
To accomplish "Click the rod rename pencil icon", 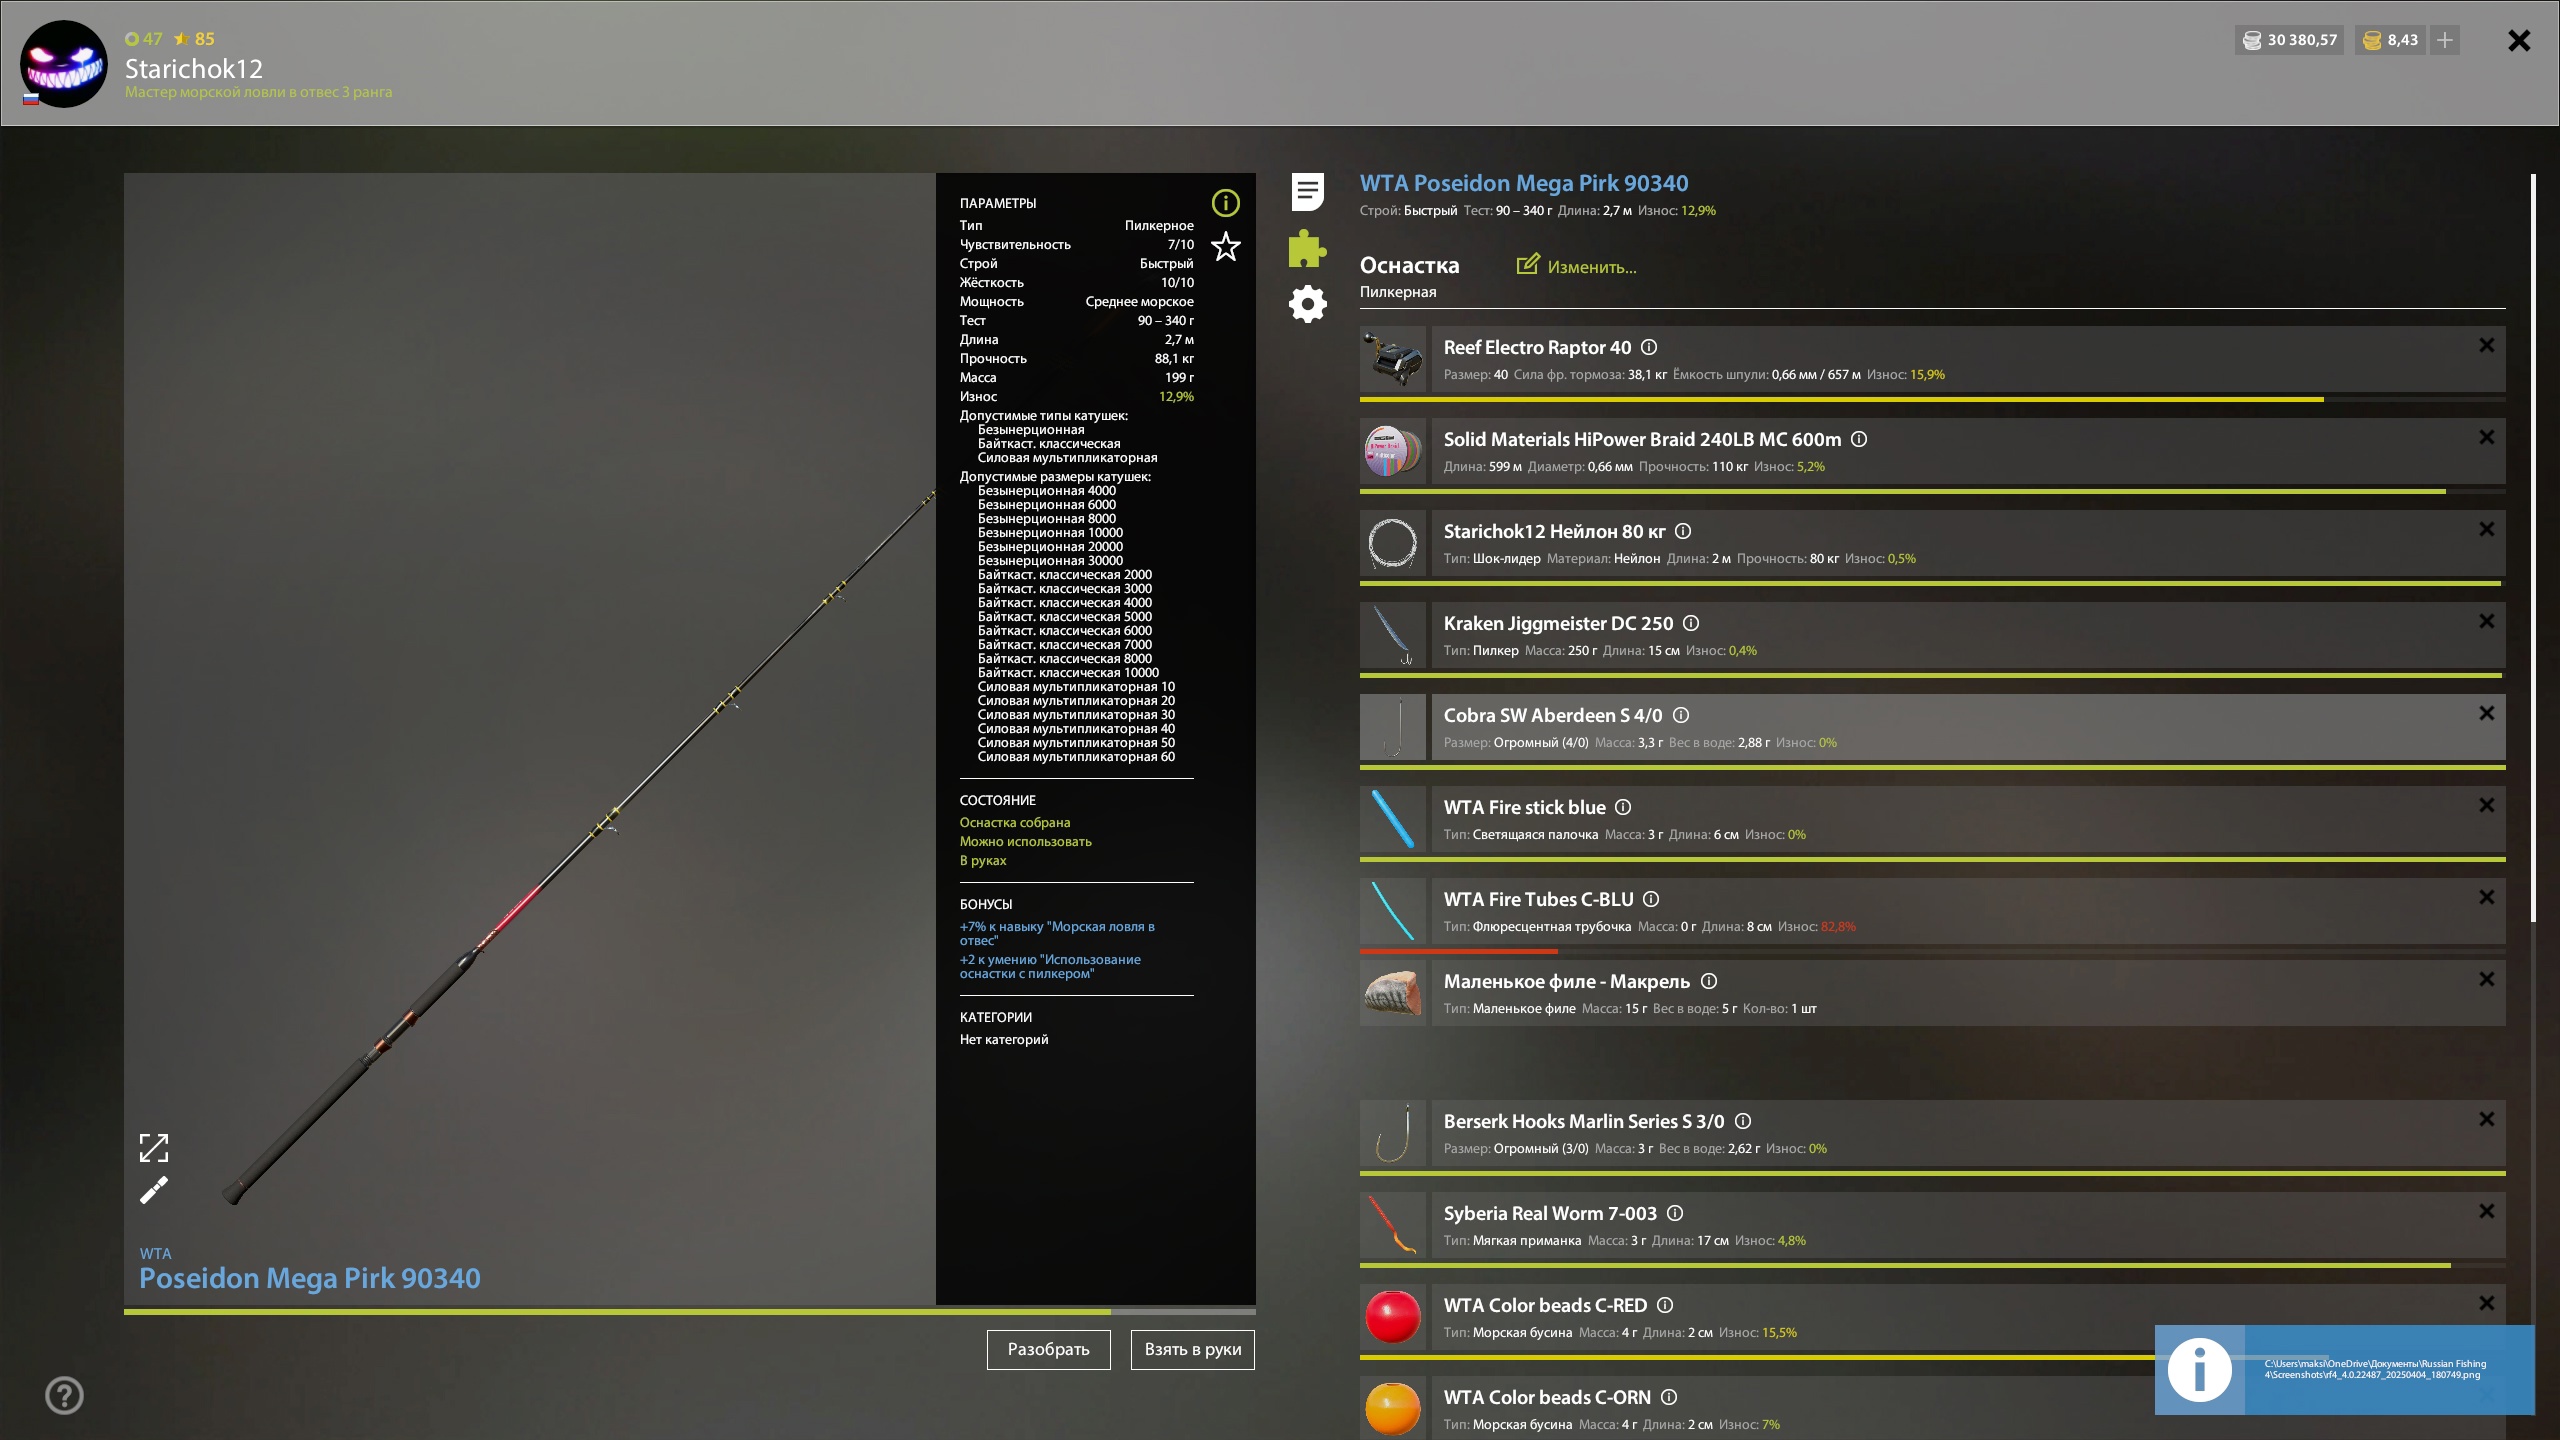I will coord(153,1190).
